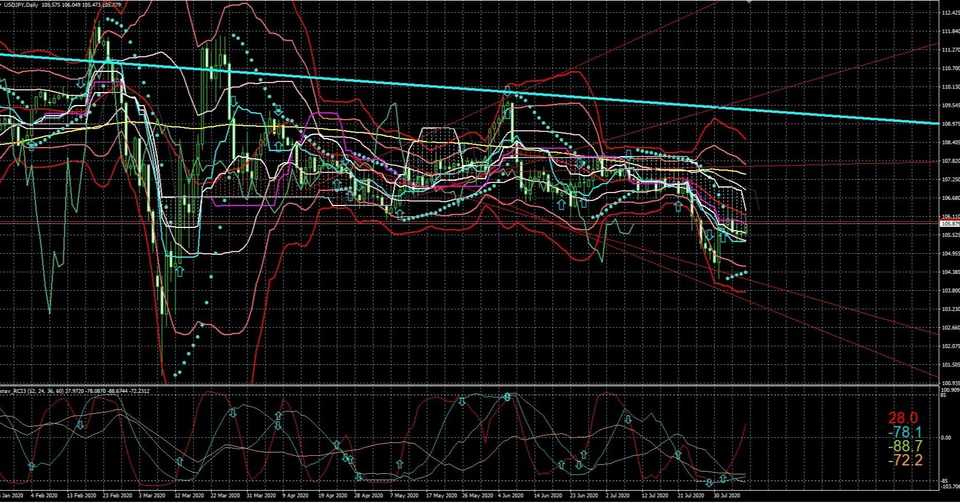The width and height of the screenshot is (960, 503).
Task: Click the 31 Mar 2020 date label
Action: (261, 494)
